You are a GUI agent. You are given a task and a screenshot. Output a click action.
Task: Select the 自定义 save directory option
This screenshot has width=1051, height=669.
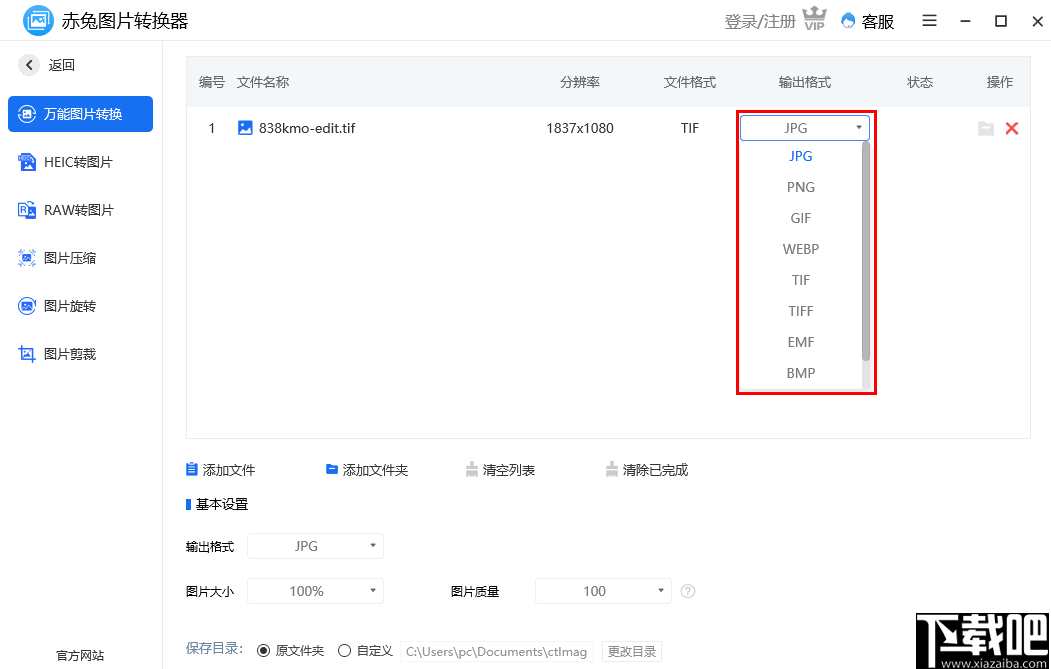345,650
